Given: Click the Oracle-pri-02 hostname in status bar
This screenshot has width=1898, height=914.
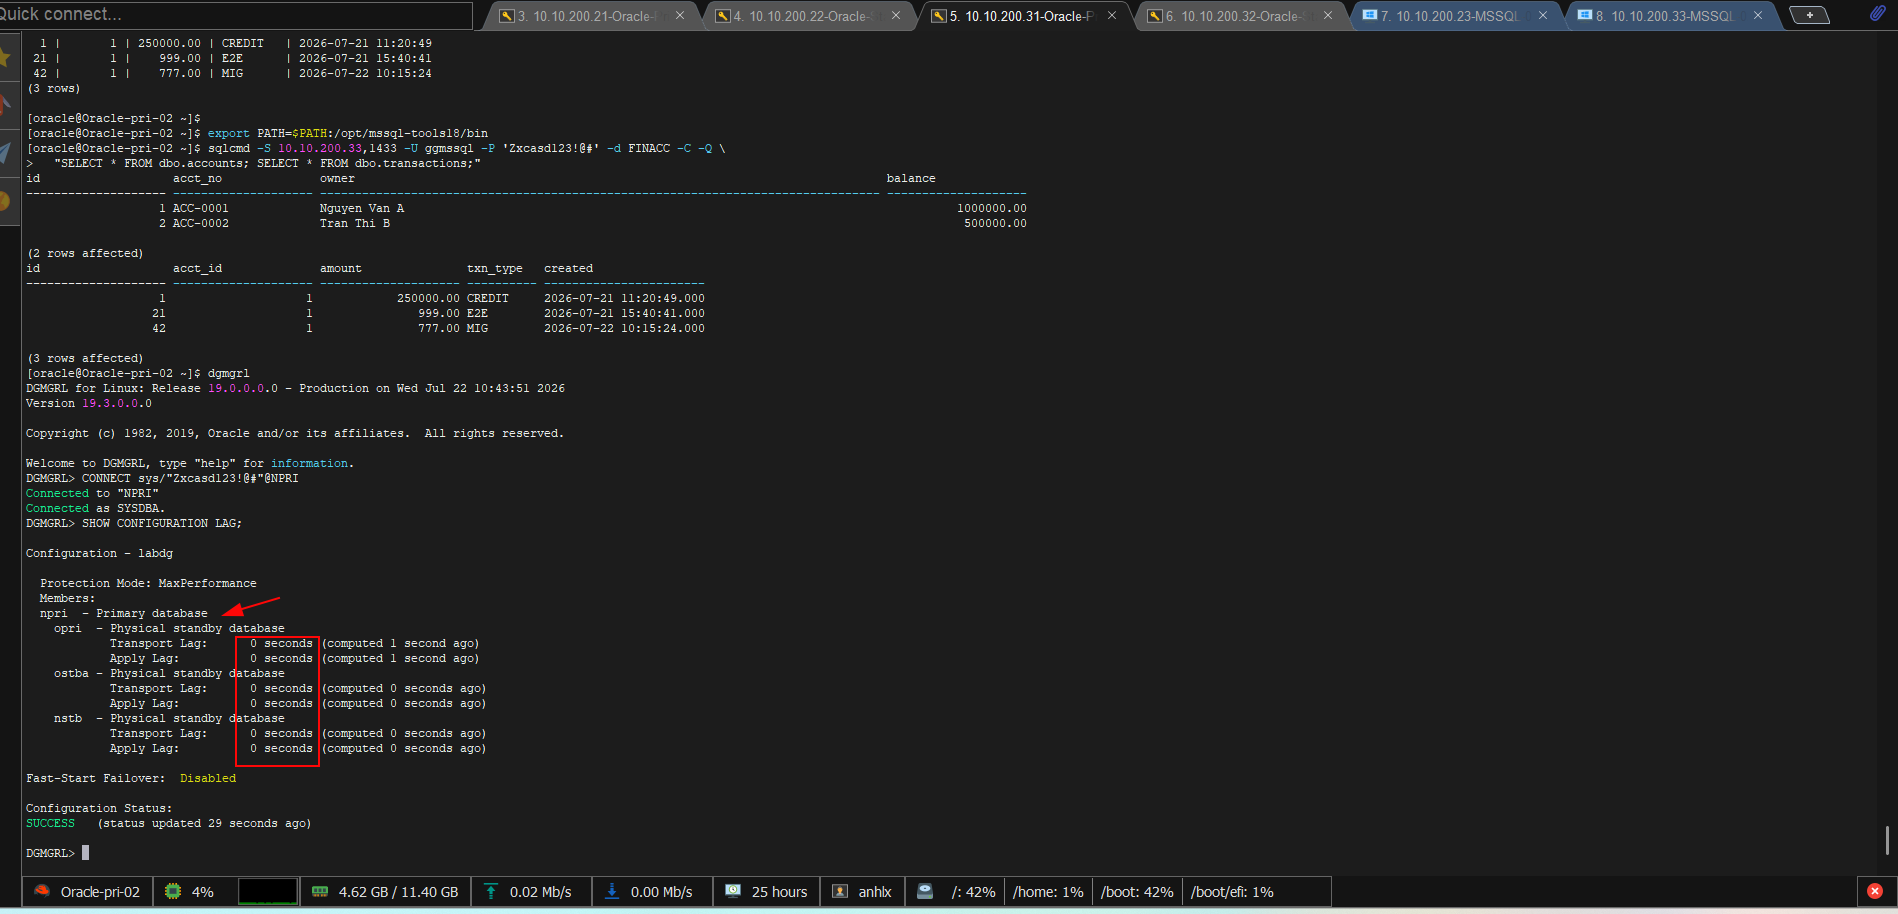Looking at the screenshot, I should click(100, 892).
